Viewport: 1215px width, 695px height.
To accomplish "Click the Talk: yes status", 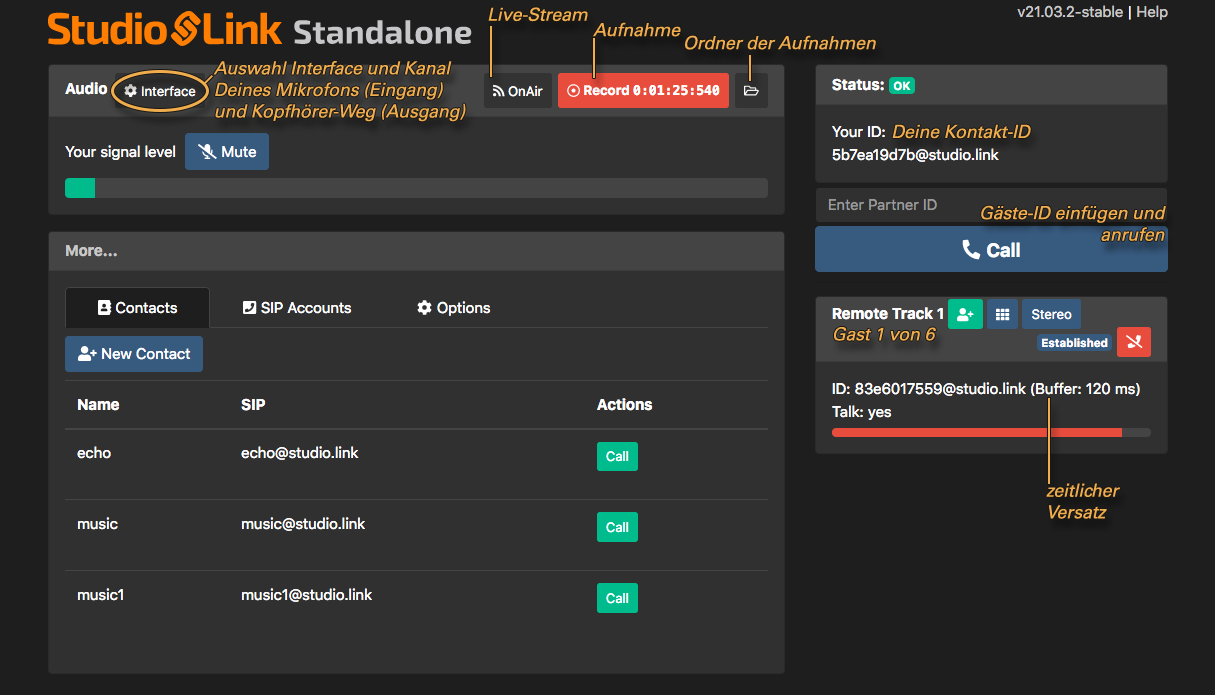I will [x=861, y=412].
